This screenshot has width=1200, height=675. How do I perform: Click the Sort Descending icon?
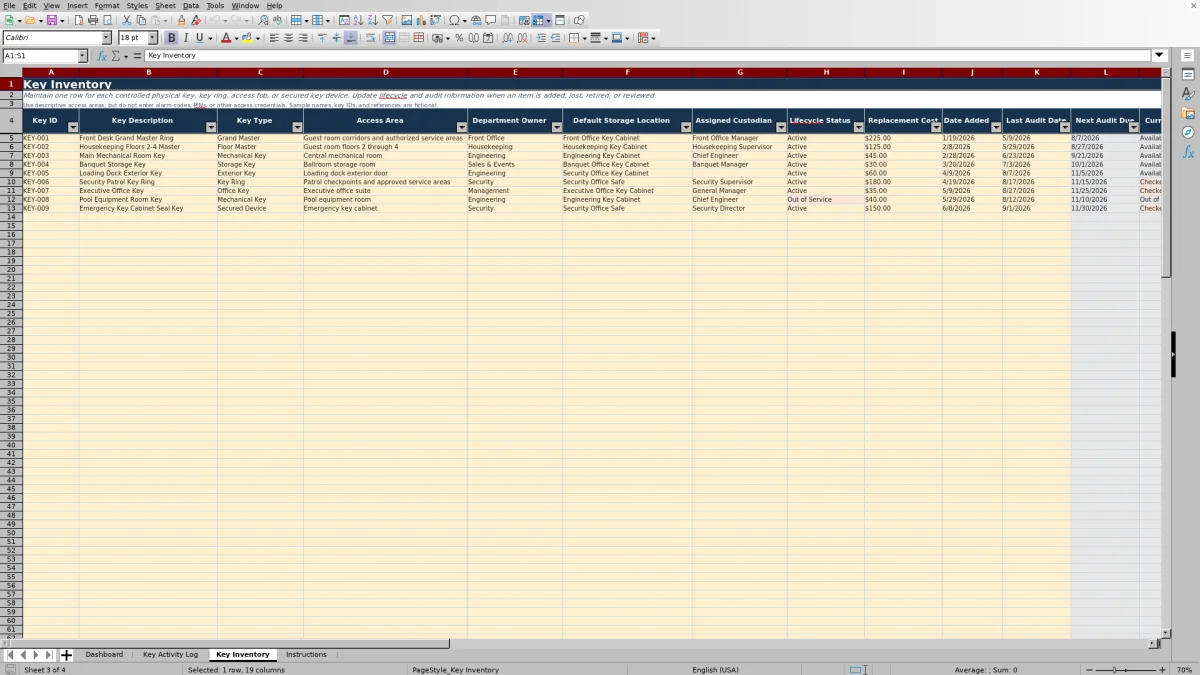click(372, 20)
